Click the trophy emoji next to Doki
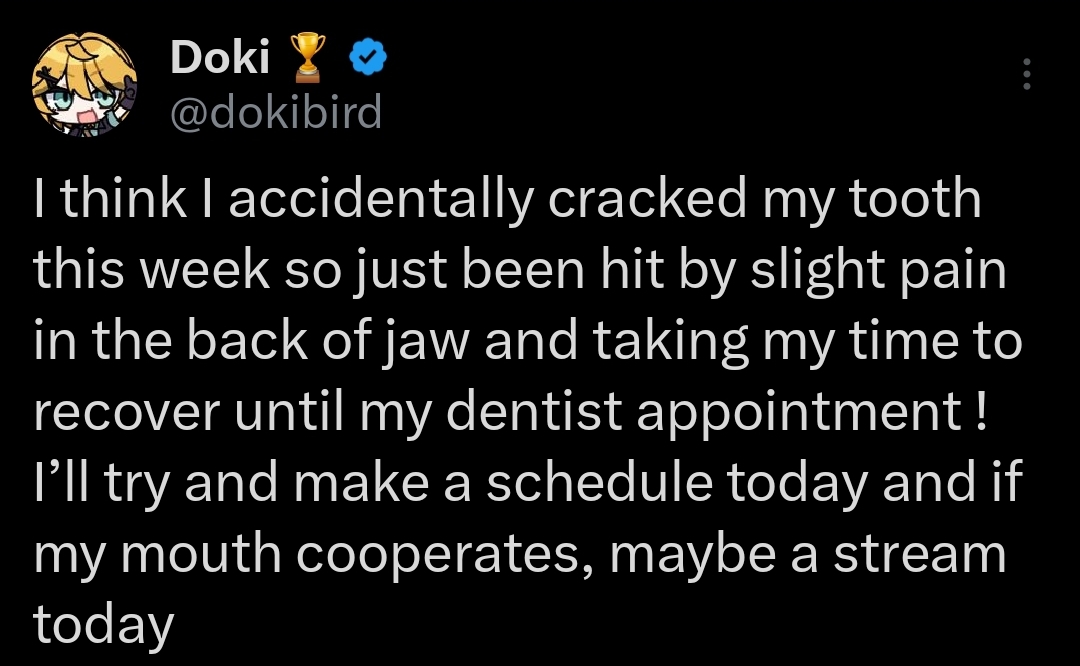This screenshot has width=1080, height=666. point(307,58)
